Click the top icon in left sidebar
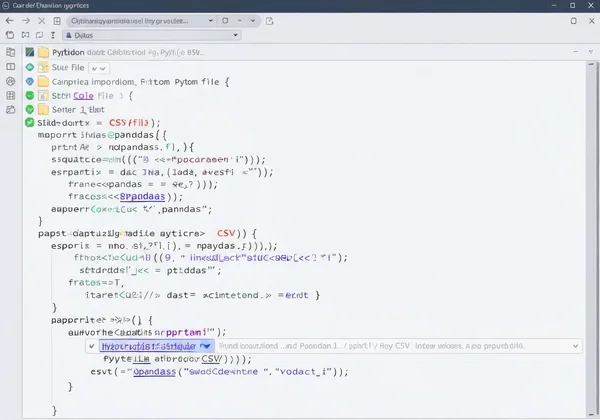This screenshot has height=420, width=600. 10,52
